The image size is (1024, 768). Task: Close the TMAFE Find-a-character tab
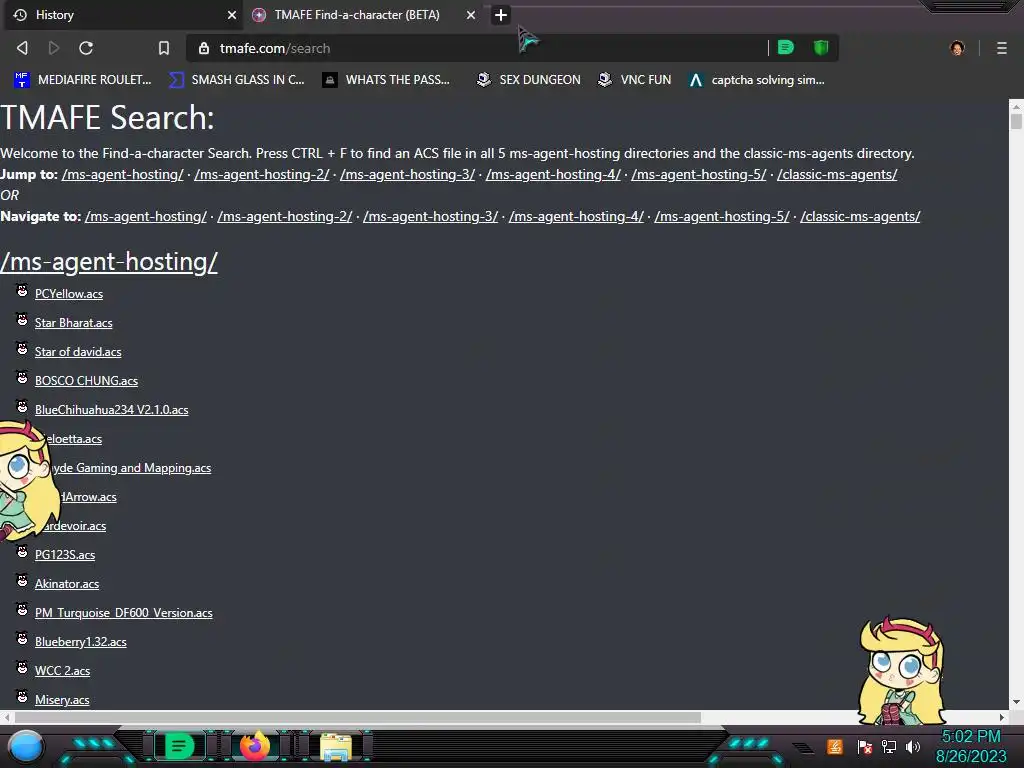click(x=471, y=15)
